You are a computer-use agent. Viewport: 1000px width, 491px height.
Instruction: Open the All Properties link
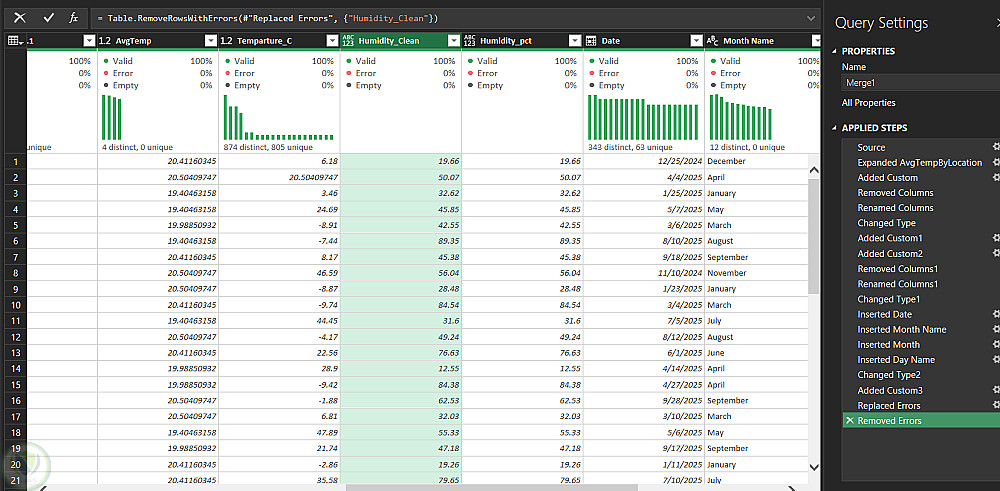(x=868, y=103)
